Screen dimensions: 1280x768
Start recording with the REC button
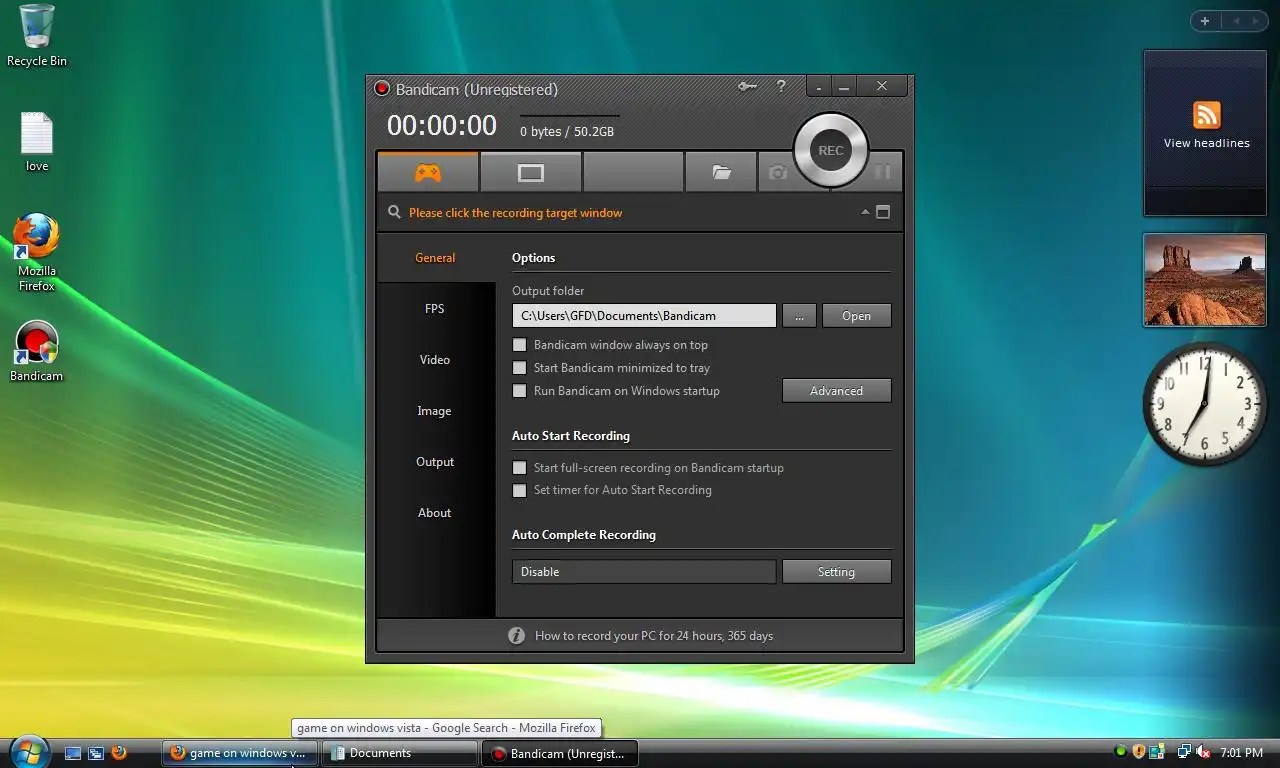831,150
